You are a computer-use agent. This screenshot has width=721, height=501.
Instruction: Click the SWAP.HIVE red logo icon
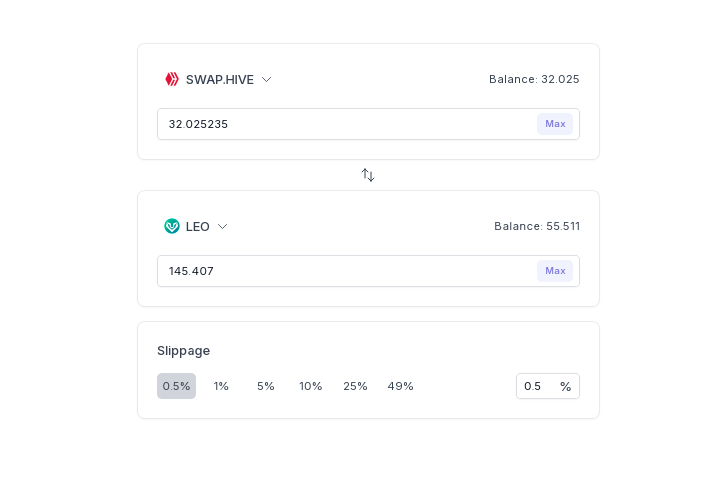tap(172, 79)
